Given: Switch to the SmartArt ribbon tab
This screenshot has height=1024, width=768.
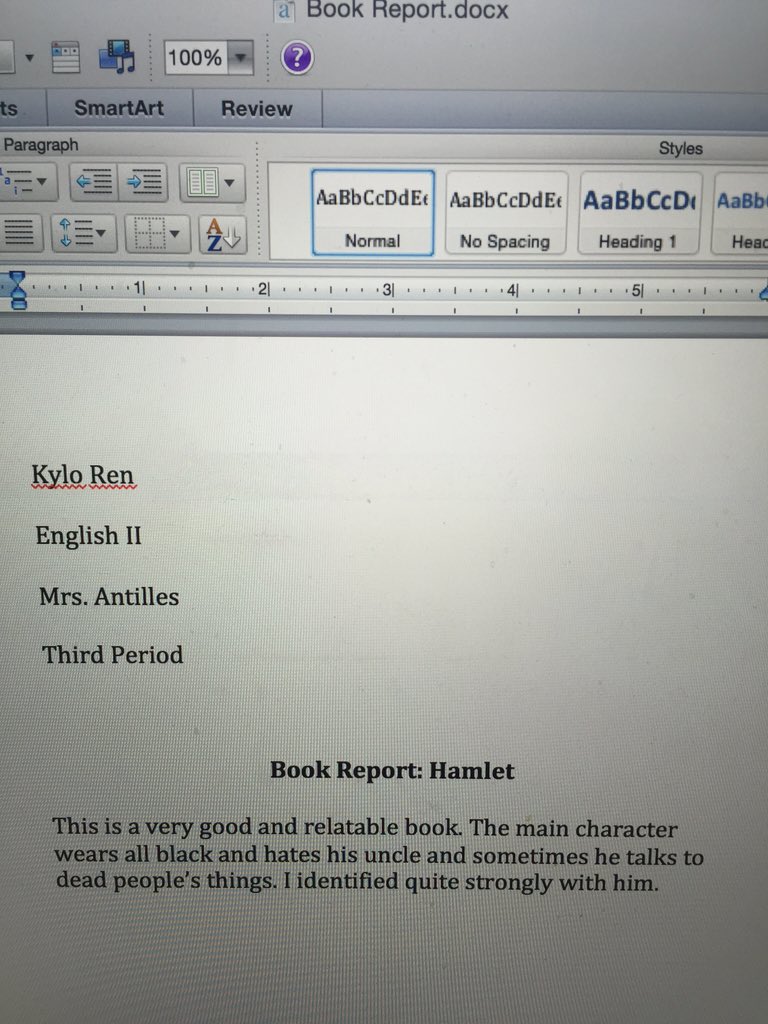Looking at the screenshot, I should coord(119,108).
